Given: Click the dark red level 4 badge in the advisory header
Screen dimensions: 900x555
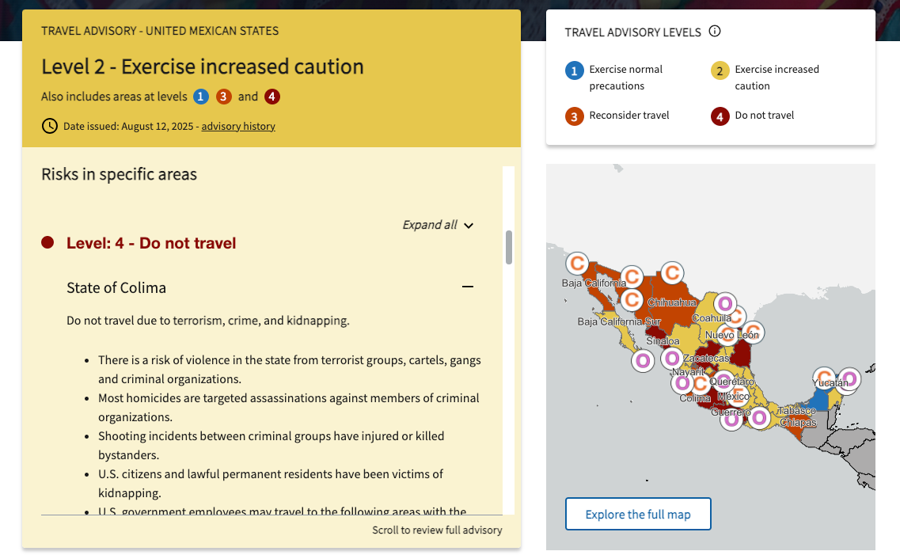Looking at the screenshot, I should 272,96.
